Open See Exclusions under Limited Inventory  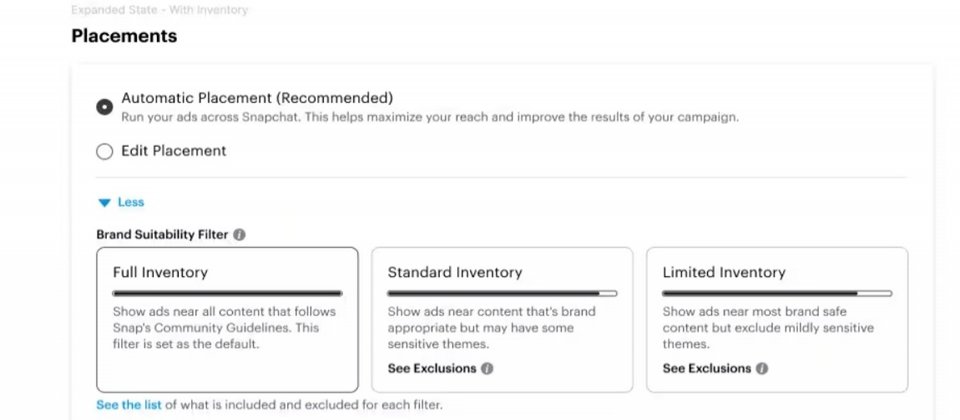[707, 369]
